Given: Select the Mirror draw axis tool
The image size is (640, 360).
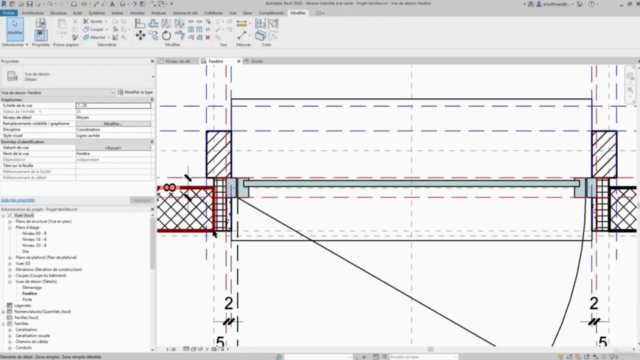Looking at the screenshot, I should point(180,23).
